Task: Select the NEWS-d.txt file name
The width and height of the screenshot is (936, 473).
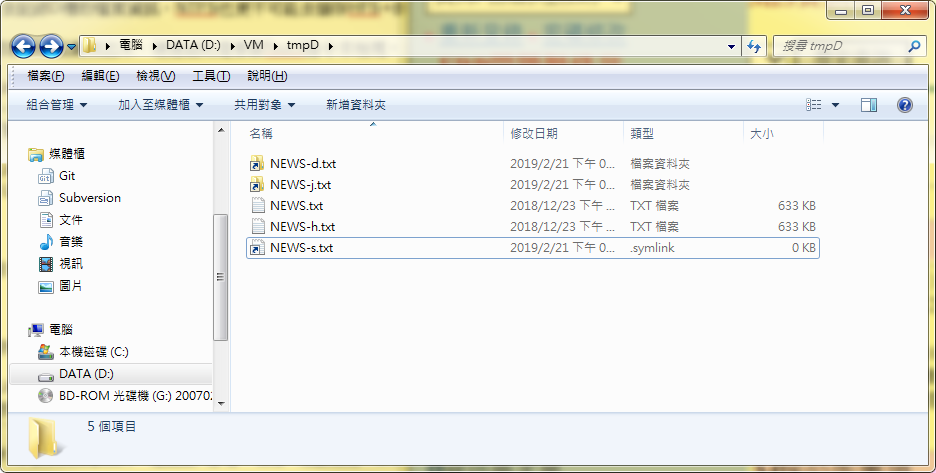Action: [x=303, y=164]
